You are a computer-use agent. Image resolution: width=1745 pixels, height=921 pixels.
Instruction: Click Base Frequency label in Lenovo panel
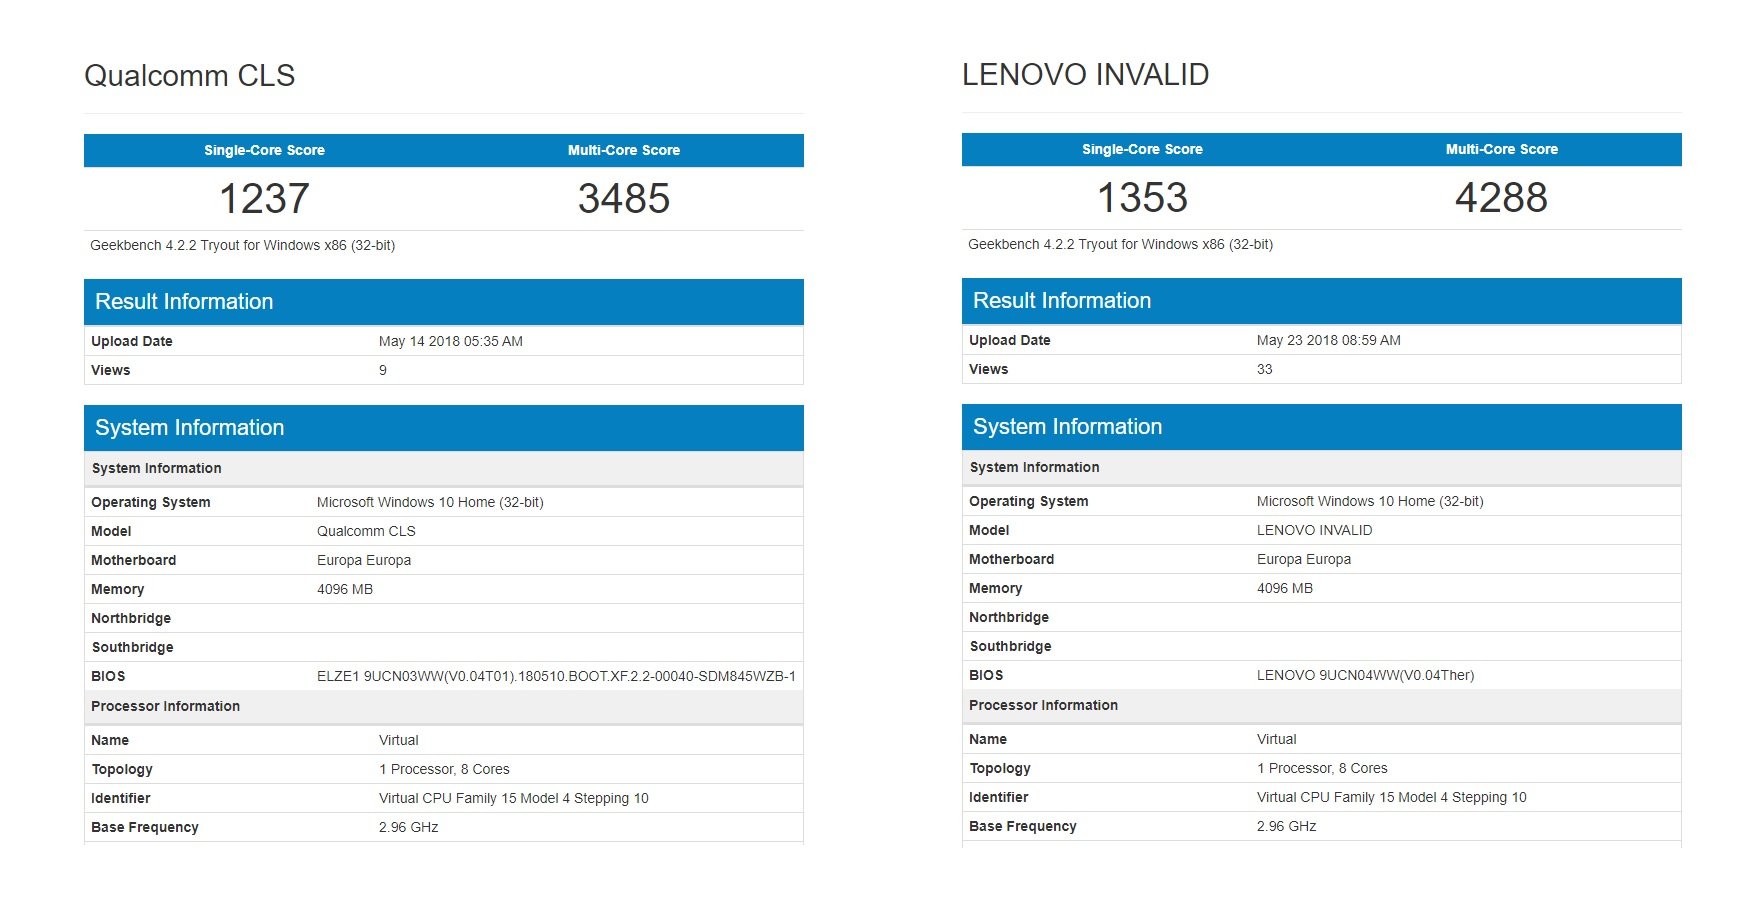(1023, 826)
